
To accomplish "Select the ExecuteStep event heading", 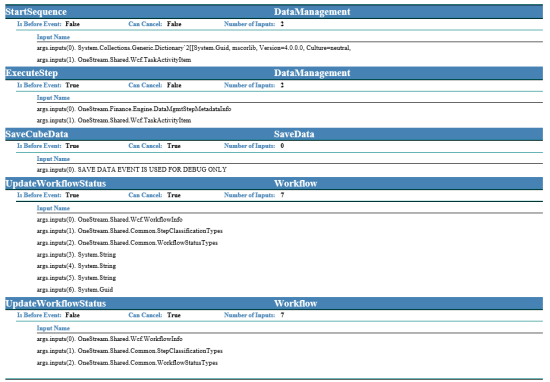I will (32, 73).
